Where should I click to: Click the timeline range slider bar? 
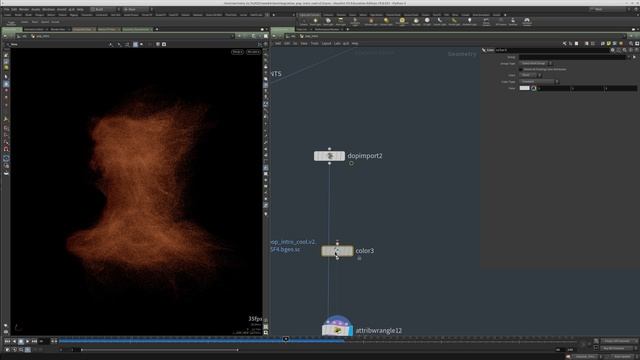[159, 350]
